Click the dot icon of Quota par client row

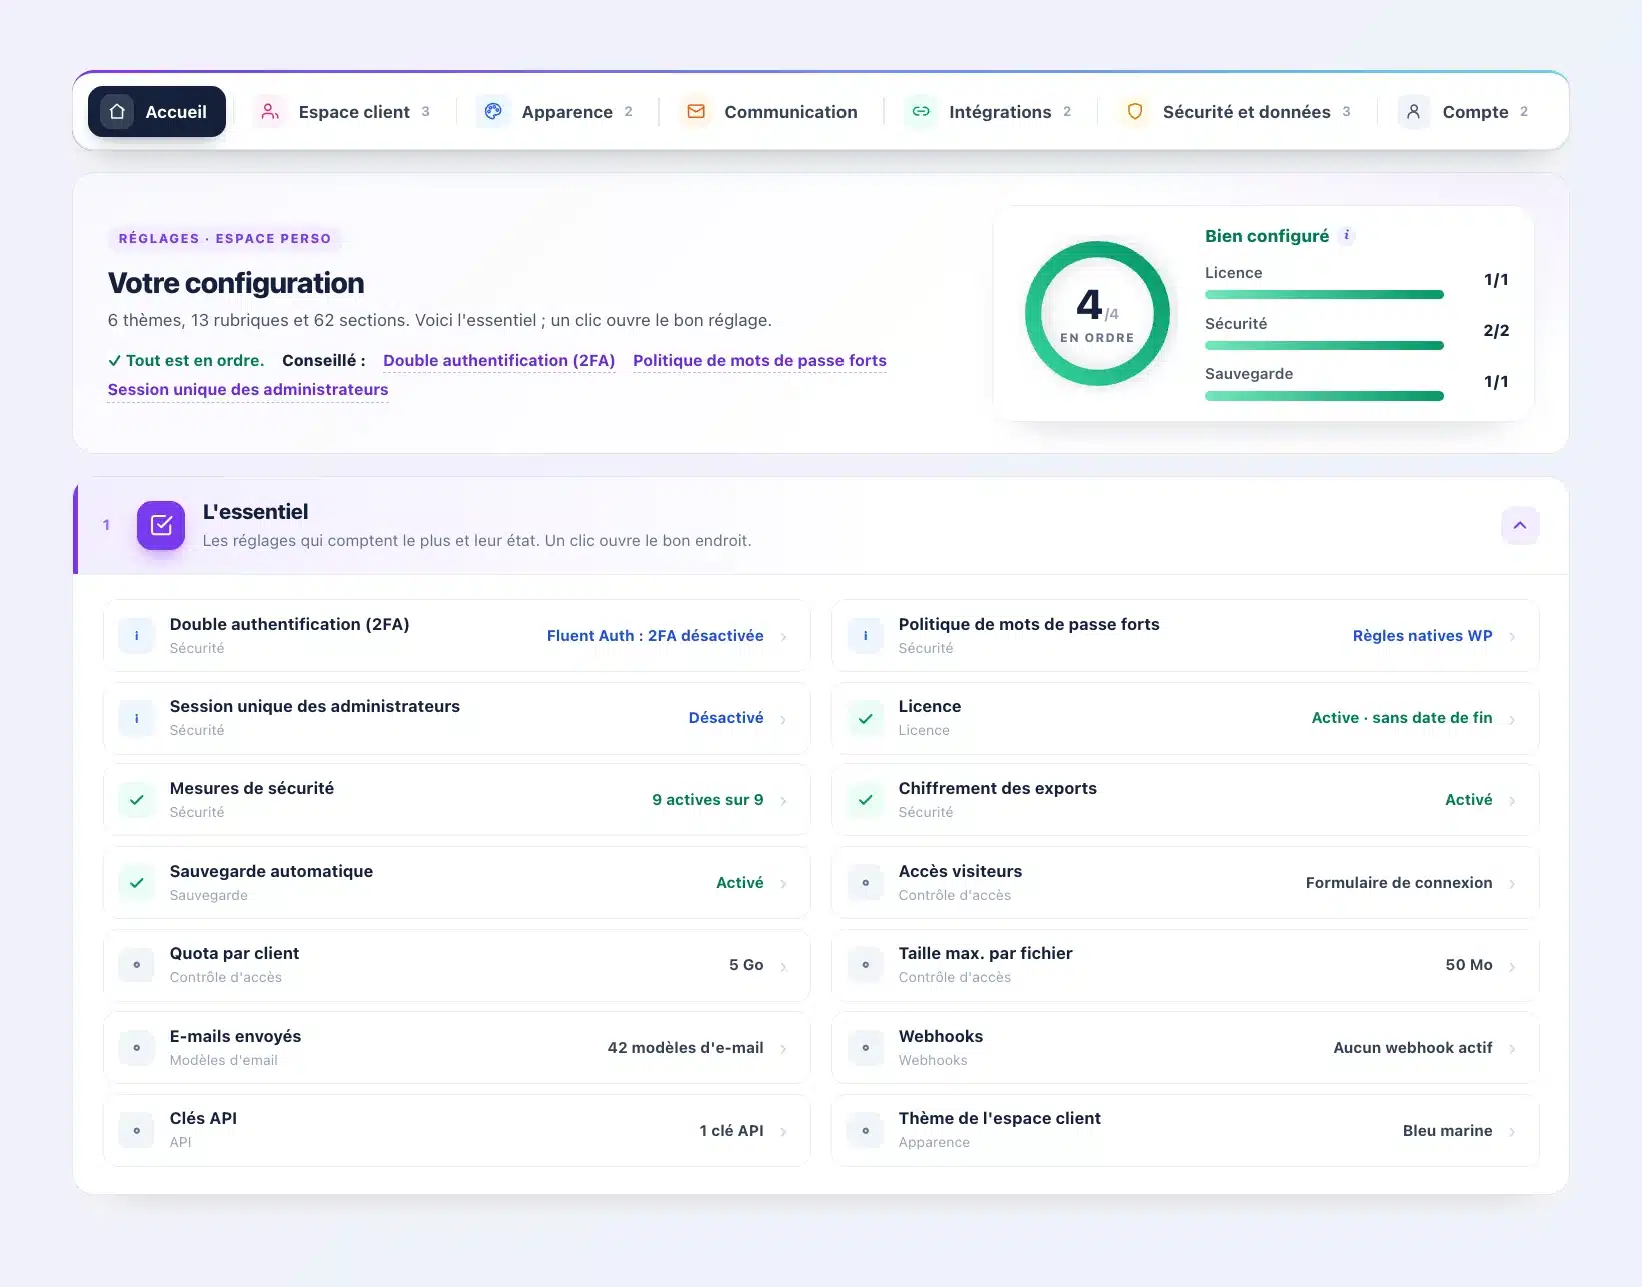pos(137,965)
